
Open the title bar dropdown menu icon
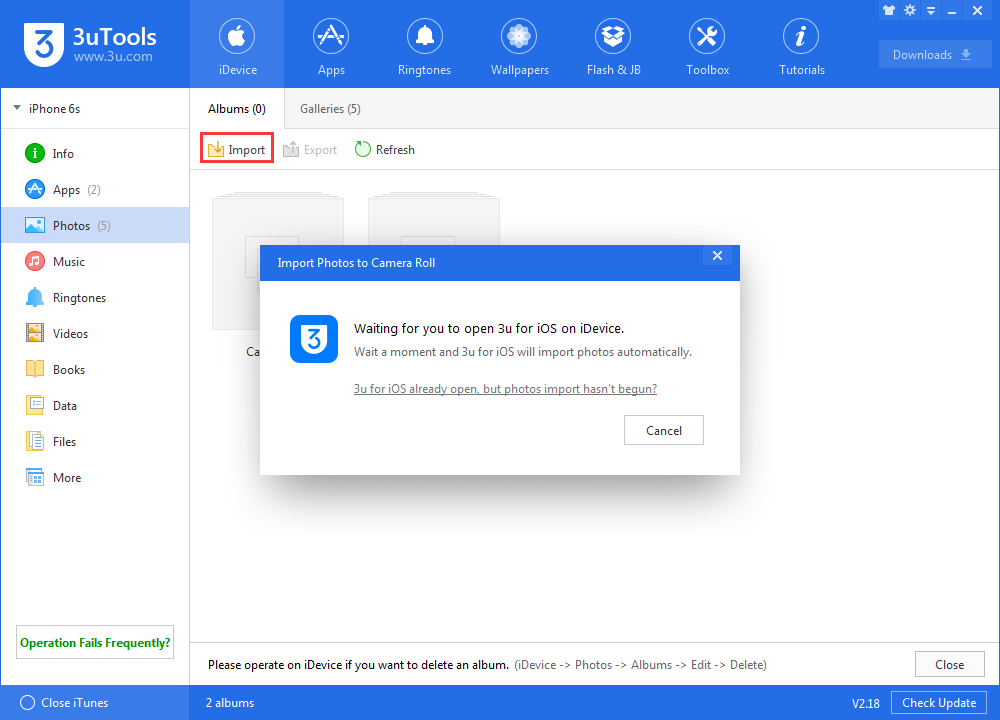point(931,11)
